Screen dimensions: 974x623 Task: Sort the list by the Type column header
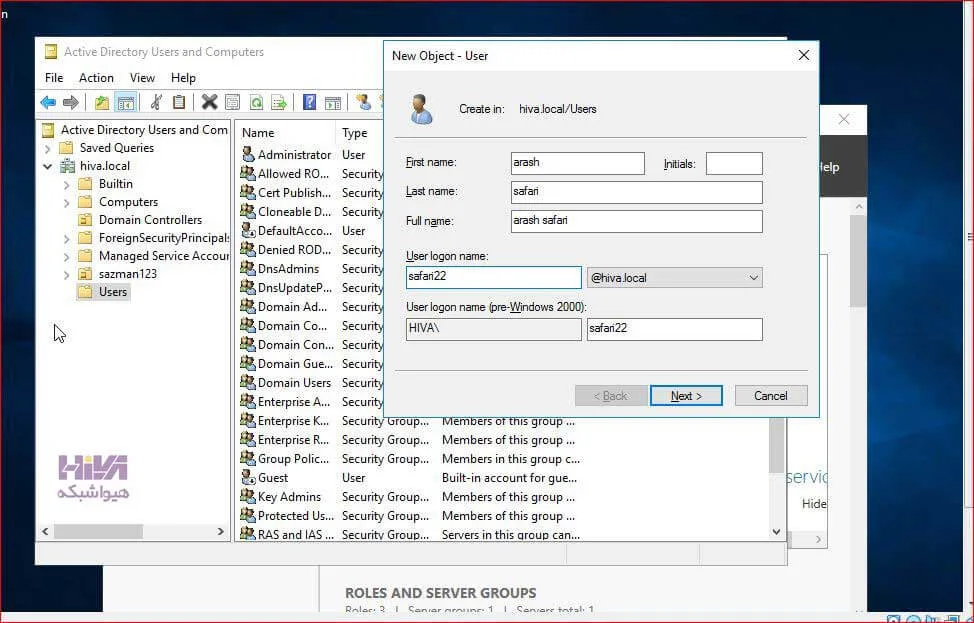click(x=360, y=133)
